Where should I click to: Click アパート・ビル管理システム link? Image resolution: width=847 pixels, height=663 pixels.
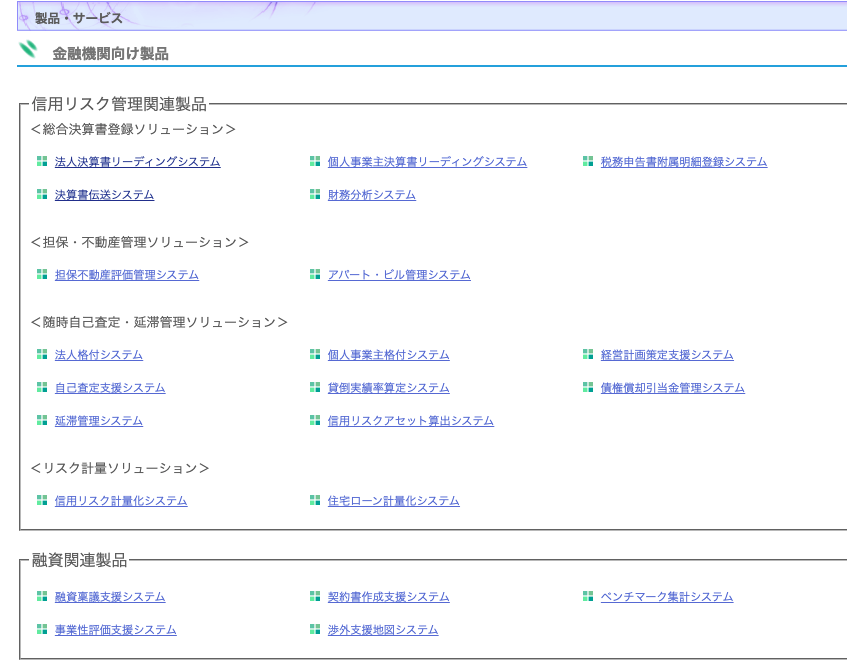399,274
